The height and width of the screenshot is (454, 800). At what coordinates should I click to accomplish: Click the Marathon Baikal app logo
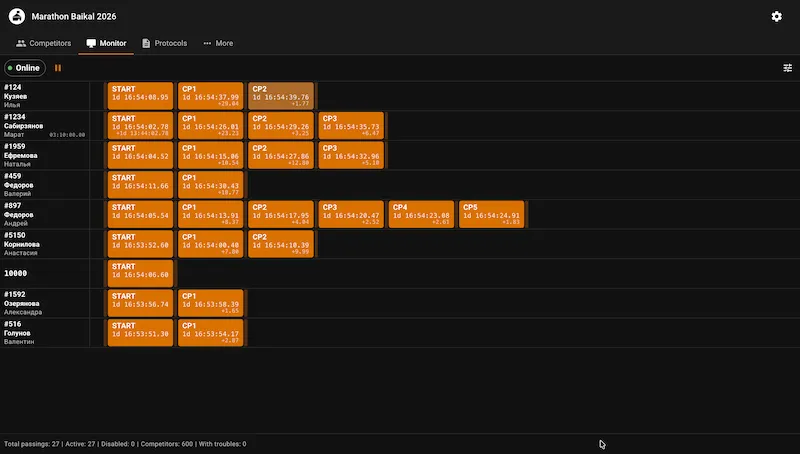pyautogui.click(x=17, y=16)
